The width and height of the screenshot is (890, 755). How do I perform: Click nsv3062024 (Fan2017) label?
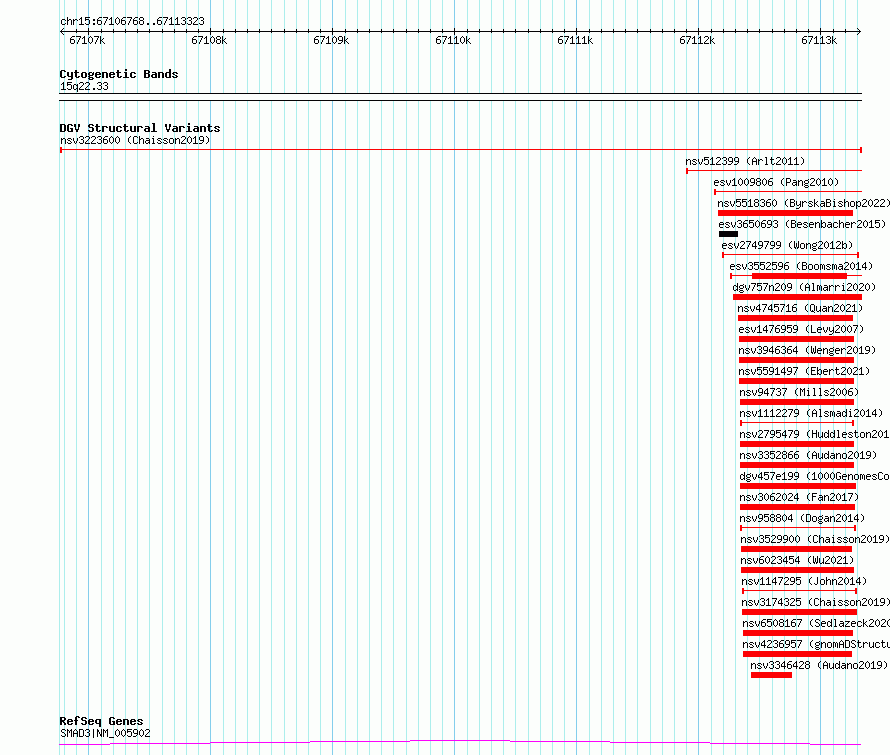click(x=799, y=497)
